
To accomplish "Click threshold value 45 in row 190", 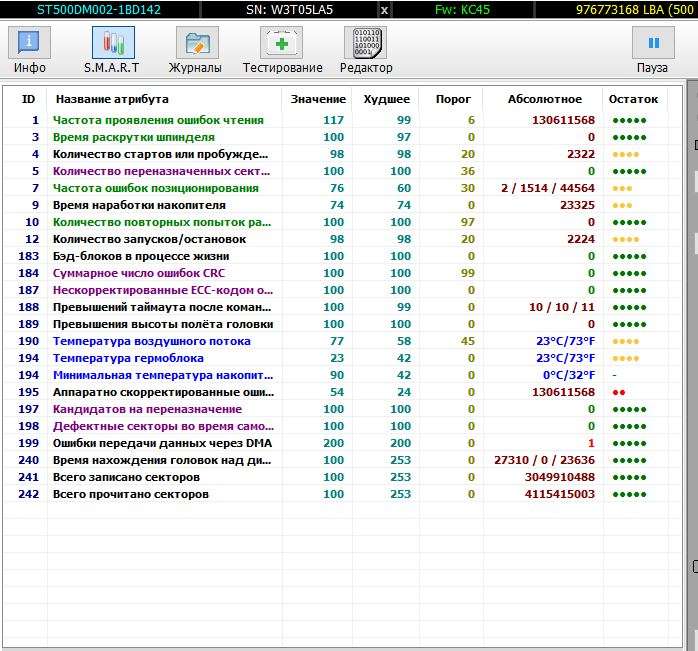I will coord(467,341).
